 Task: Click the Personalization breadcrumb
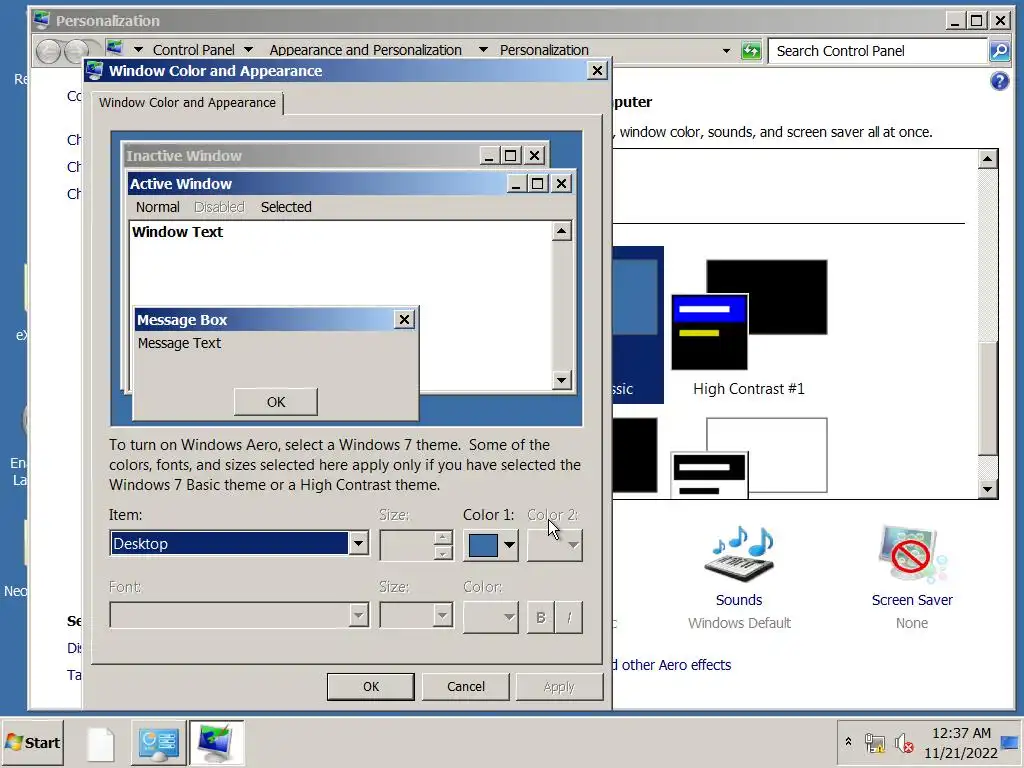[x=544, y=50]
